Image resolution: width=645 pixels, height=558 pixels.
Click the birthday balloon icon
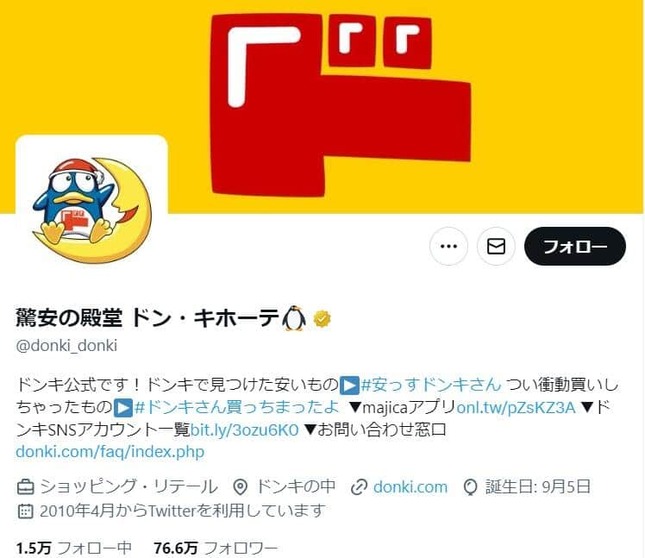(x=470, y=487)
